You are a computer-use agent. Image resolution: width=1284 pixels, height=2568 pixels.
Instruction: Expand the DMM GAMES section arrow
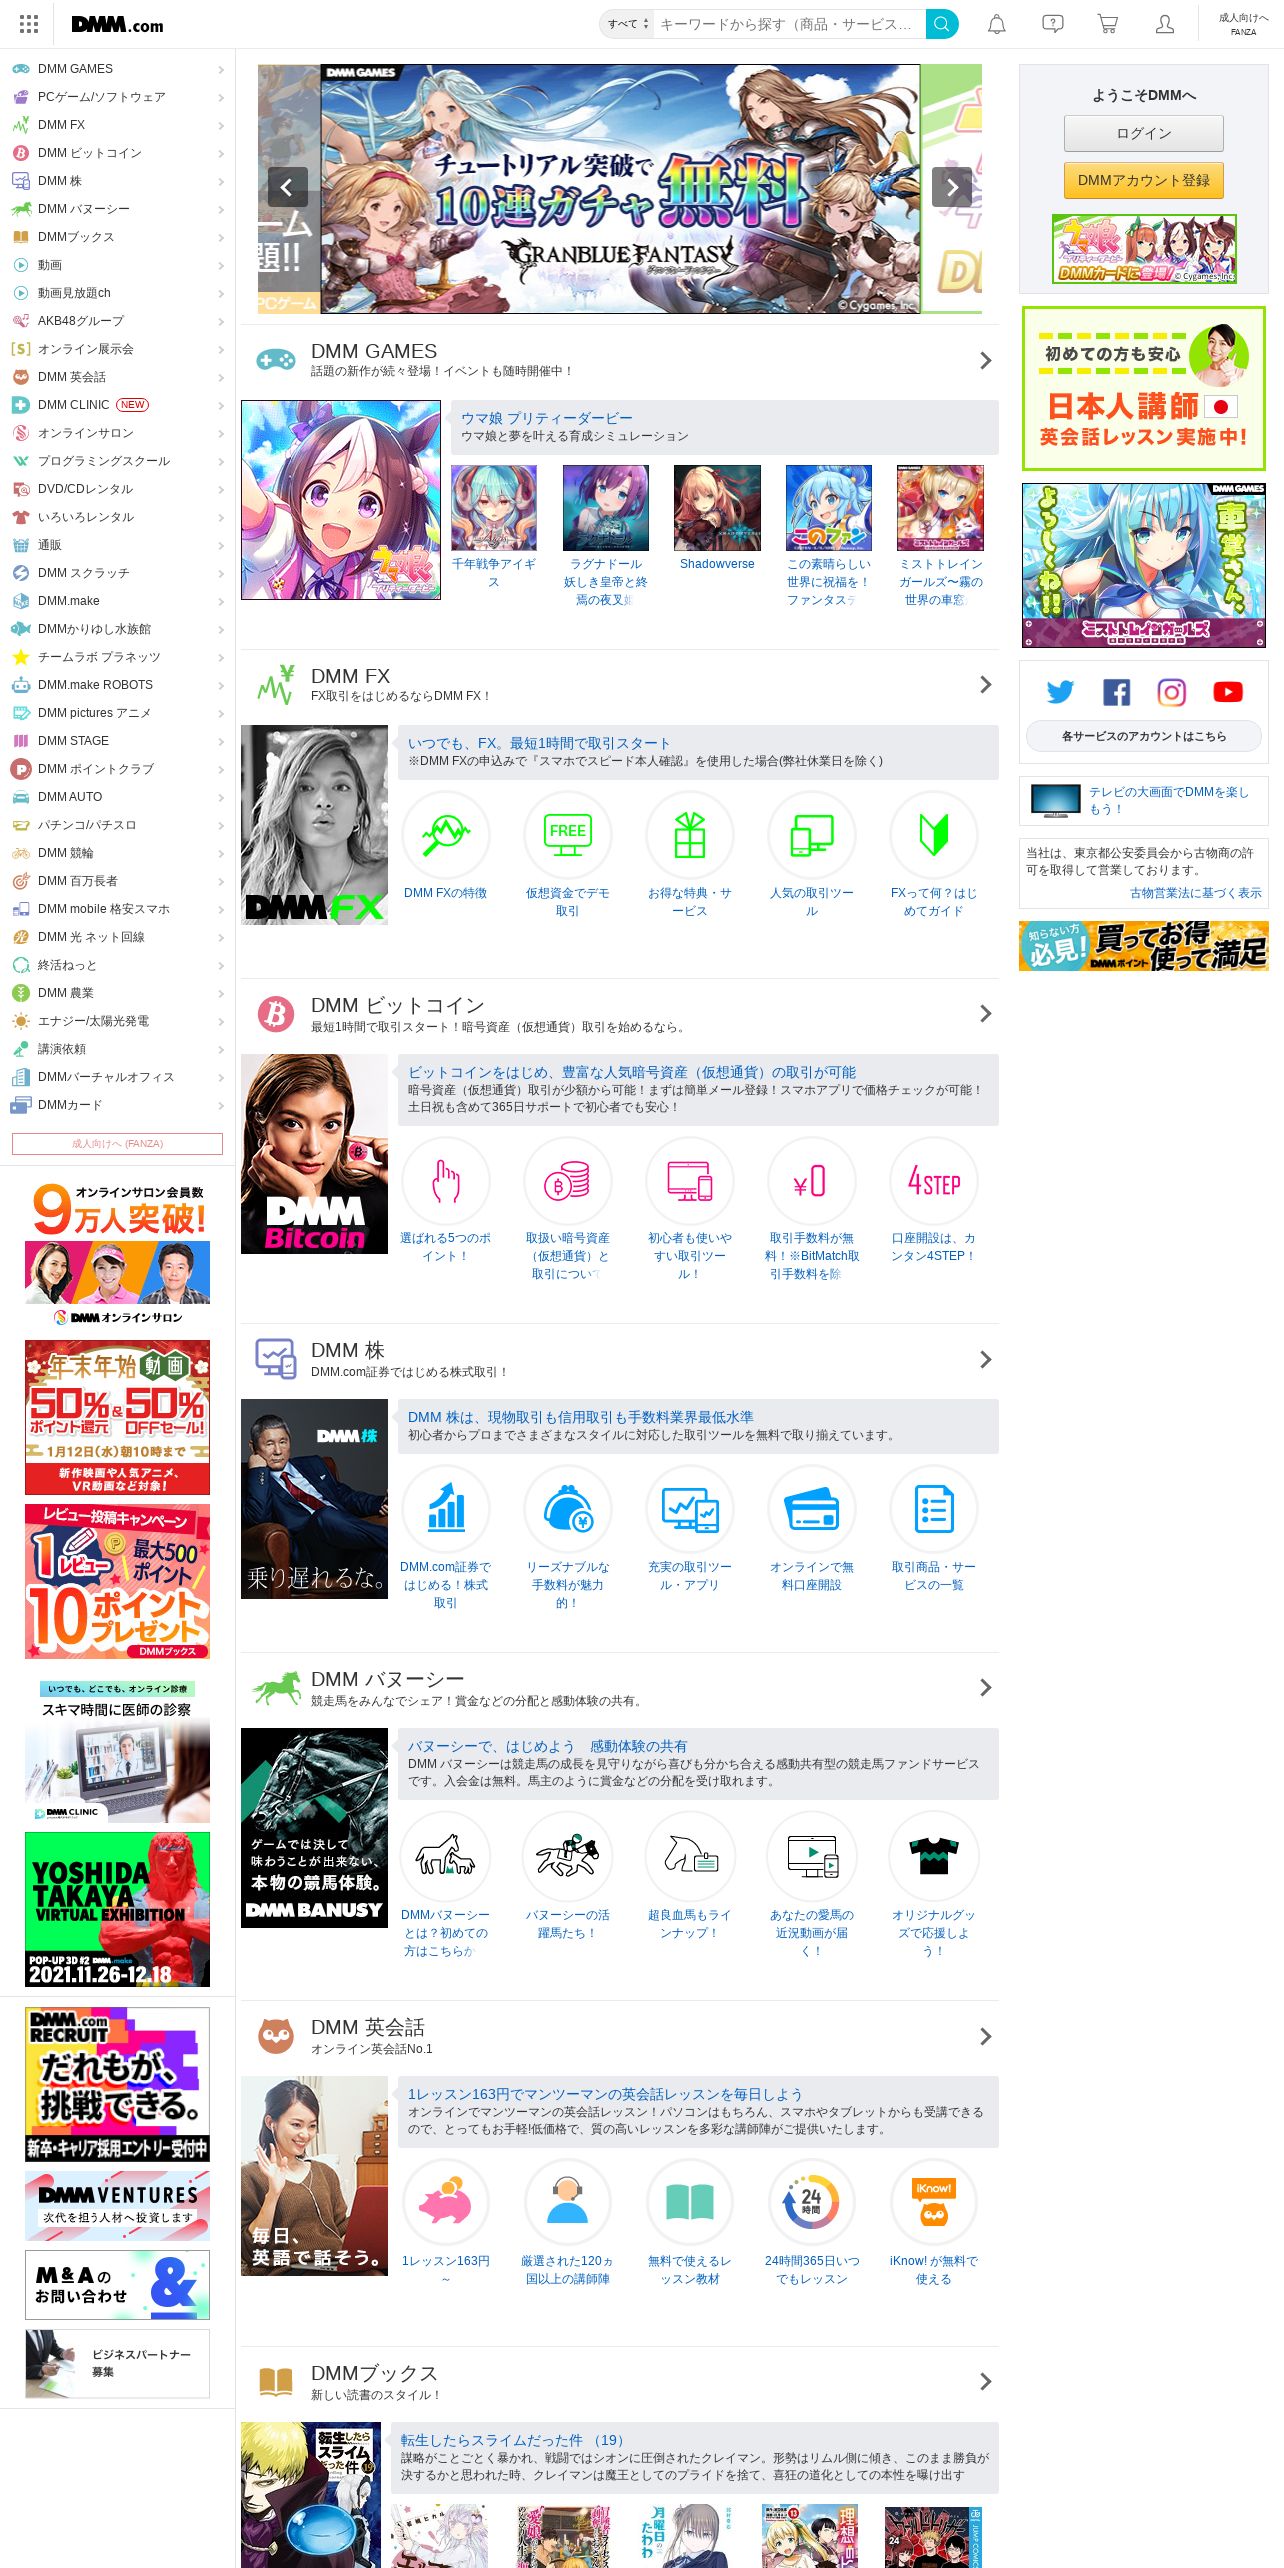(x=985, y=360)
